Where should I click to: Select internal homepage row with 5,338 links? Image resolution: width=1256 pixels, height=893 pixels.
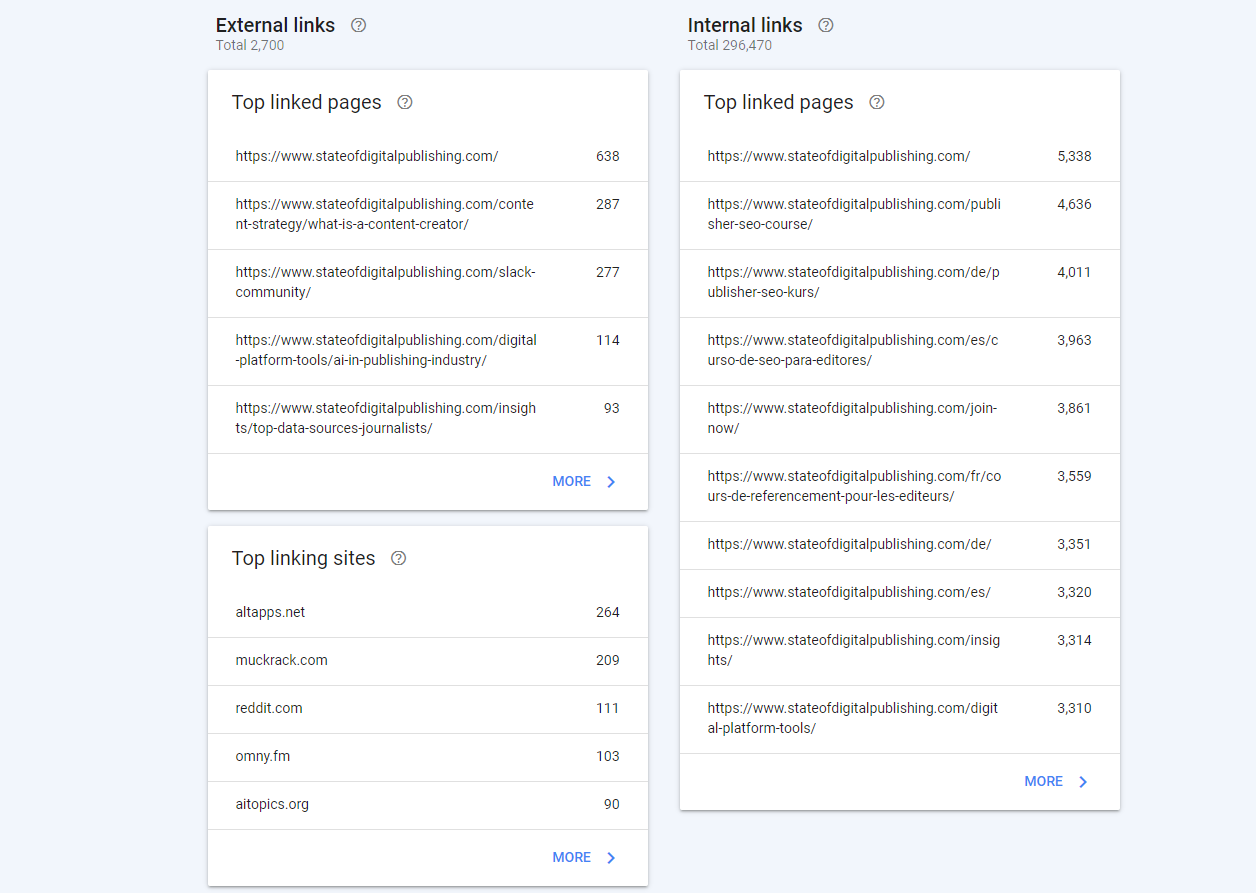click(x=900, y=156)
